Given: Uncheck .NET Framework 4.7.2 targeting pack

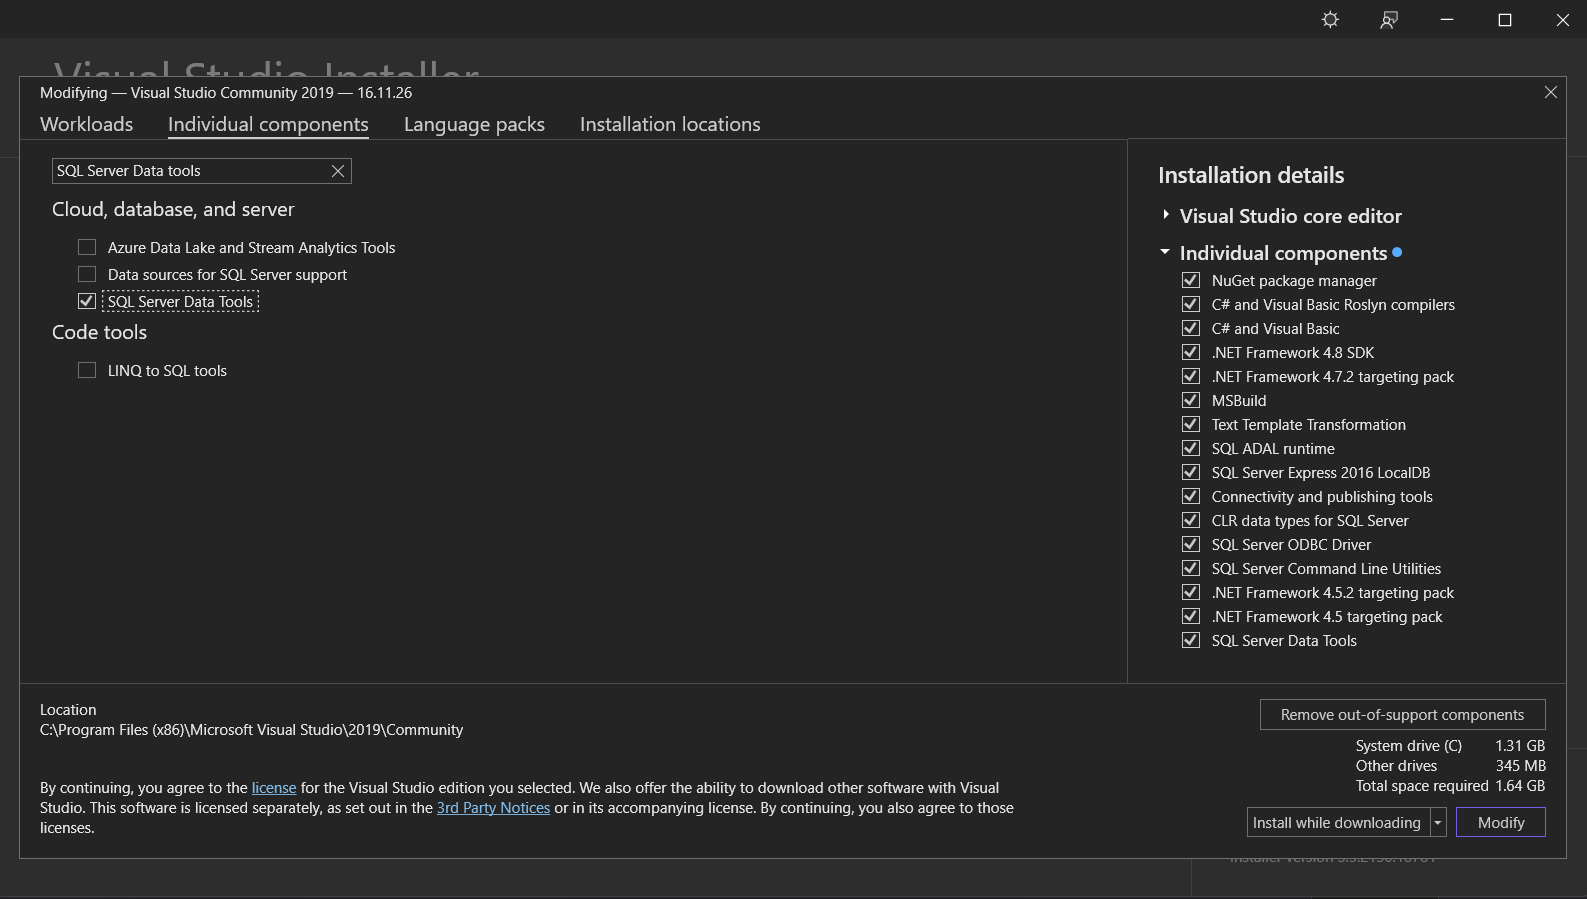Looking at the screenshot, I should click(1190, 376).
